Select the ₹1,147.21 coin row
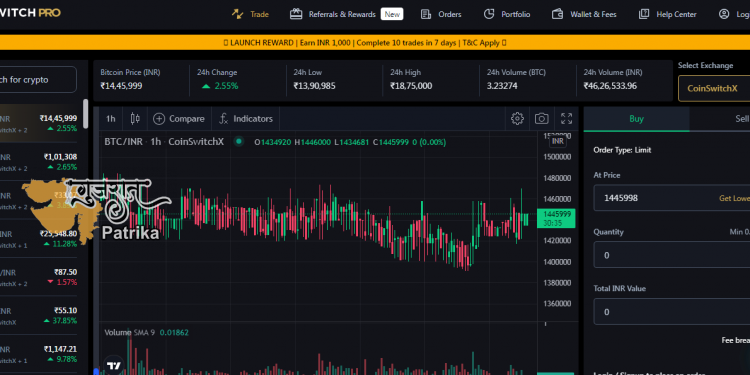Image resolution: width=750 pixels, height=375 pixels. [38, 354]
